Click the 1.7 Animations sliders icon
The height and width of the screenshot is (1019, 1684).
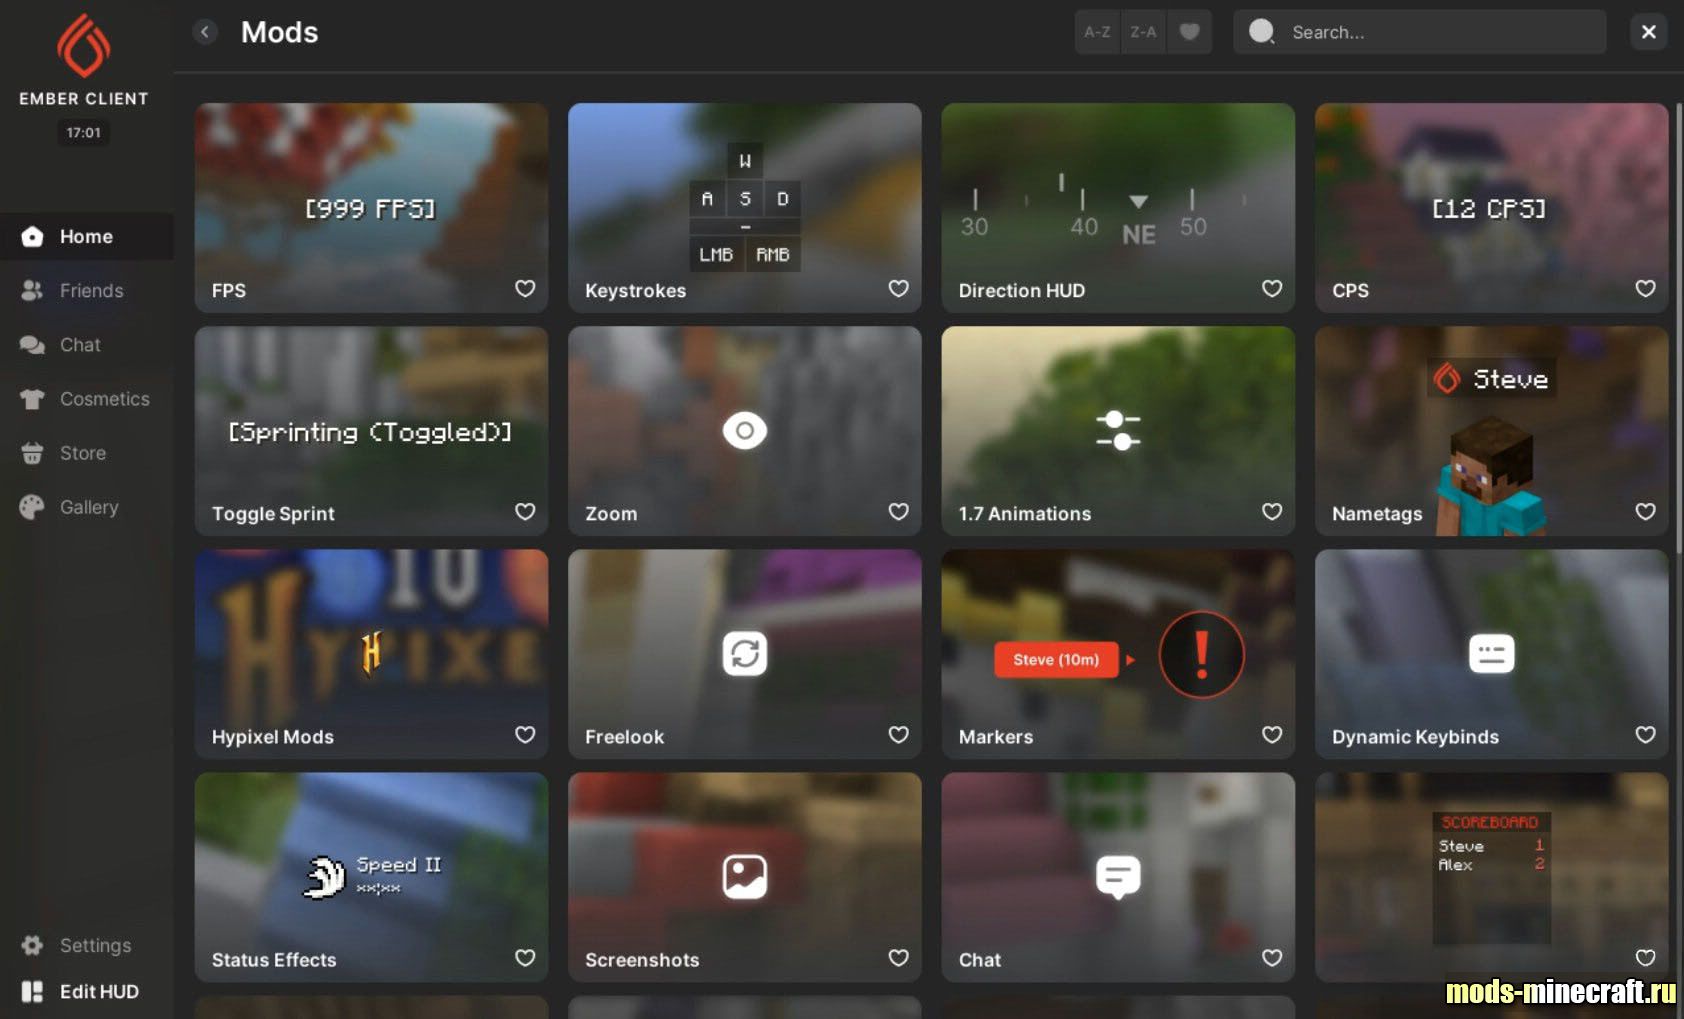(1118, 431)
